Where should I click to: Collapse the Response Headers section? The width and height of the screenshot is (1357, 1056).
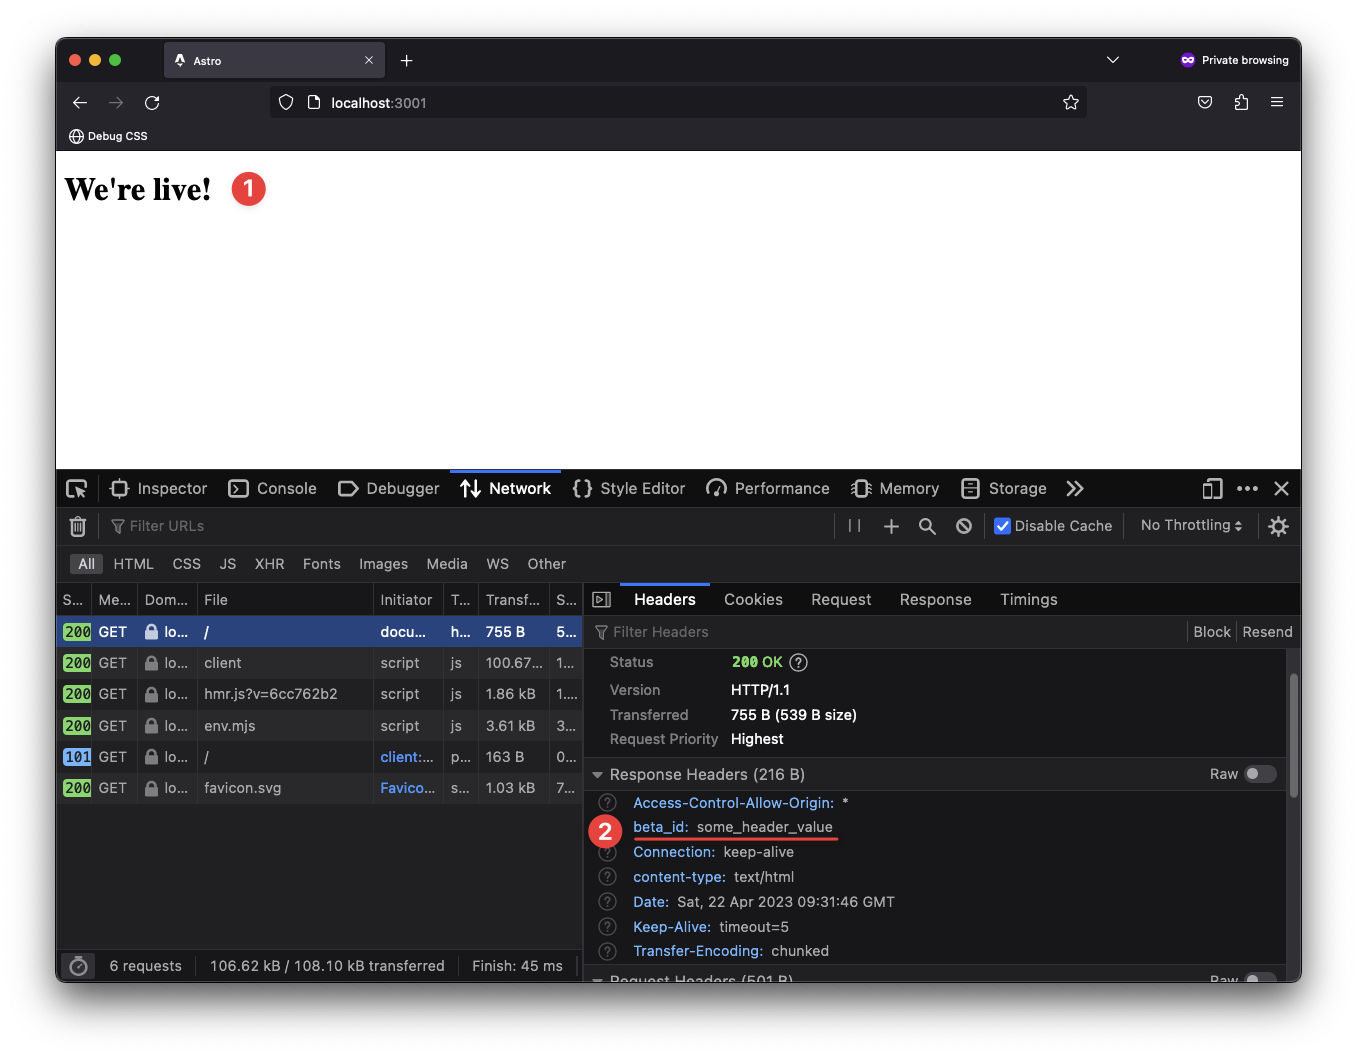[598, 774]
